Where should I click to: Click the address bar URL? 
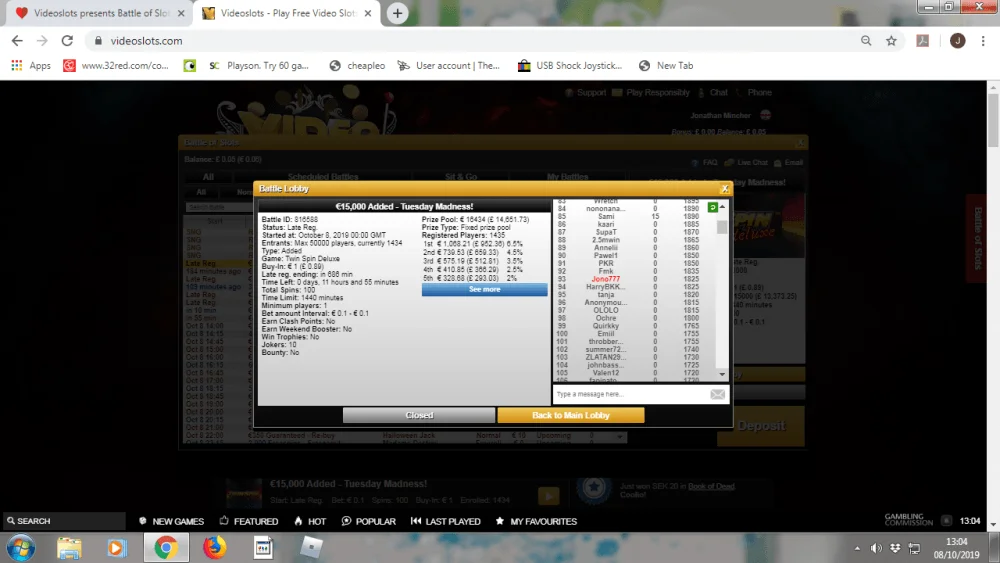tap(146, 41)
